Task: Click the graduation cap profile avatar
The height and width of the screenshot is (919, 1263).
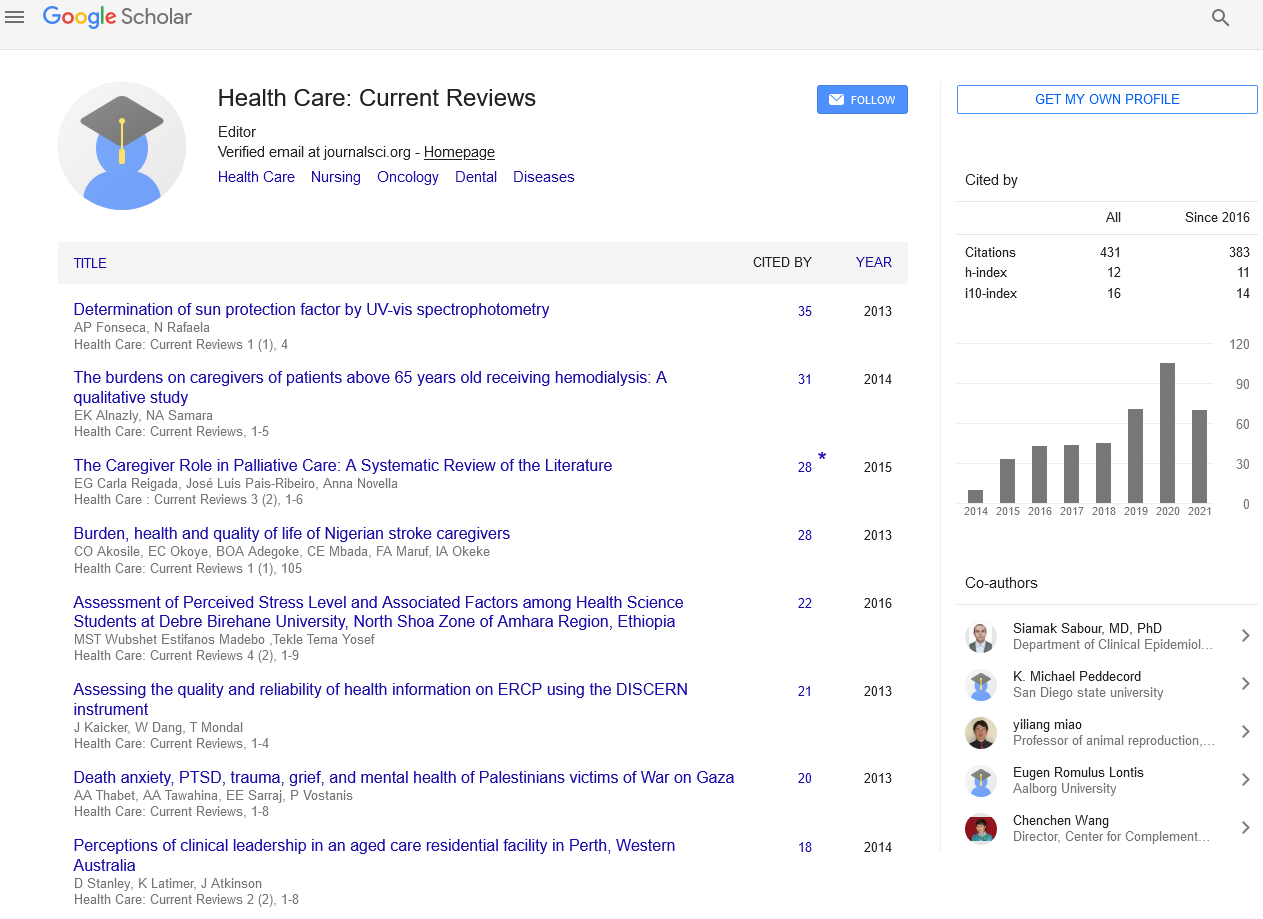Action: point(122,146)
